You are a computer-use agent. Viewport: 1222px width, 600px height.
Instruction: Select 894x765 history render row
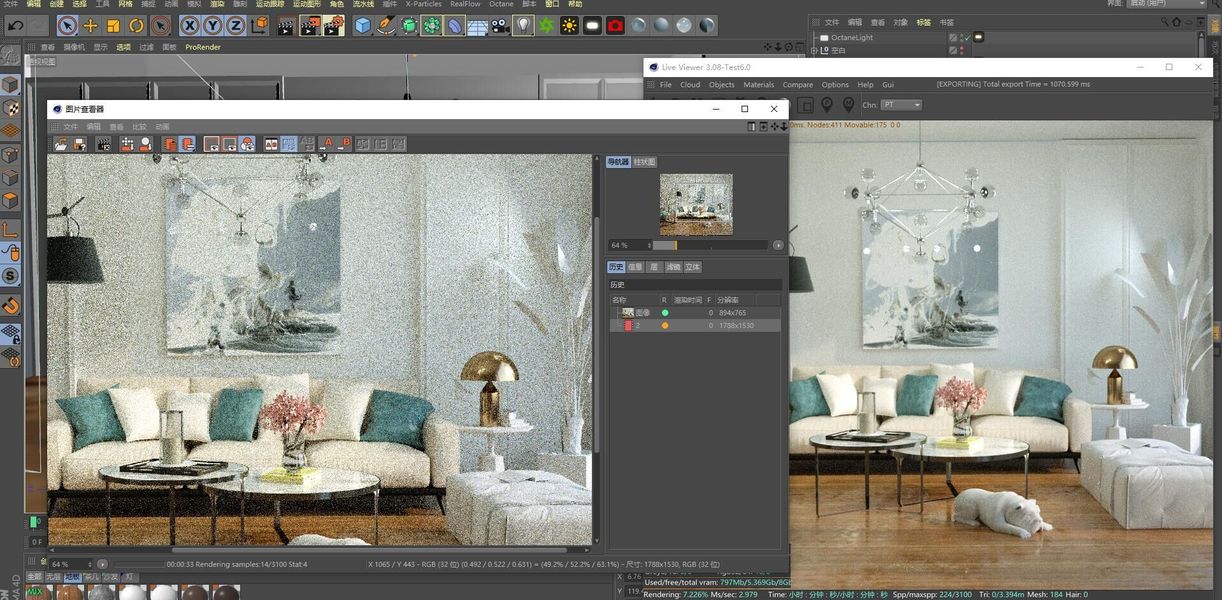pos(695,313)
